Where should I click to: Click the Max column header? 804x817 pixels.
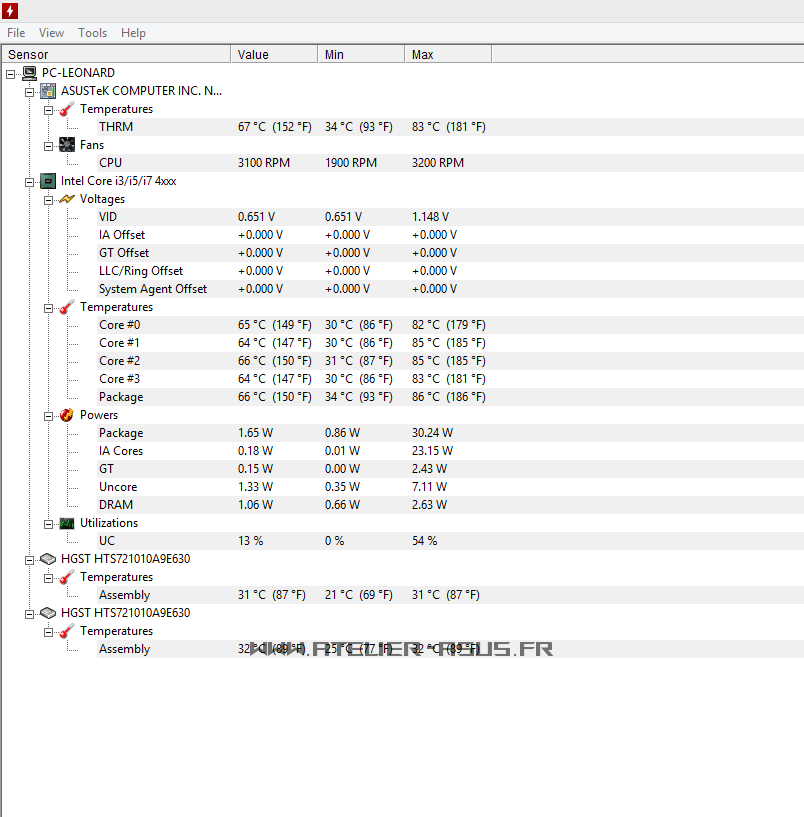pyautogui.click(x=422, y=54)
